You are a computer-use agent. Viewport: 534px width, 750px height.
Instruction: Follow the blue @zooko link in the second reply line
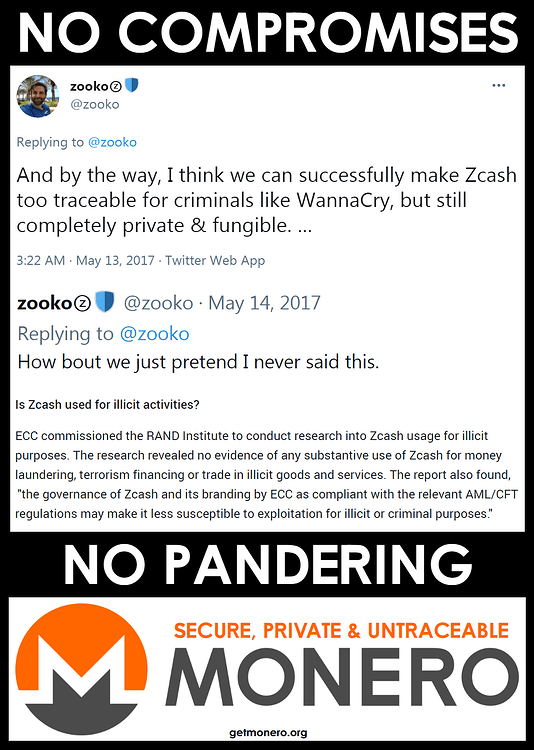click(155, 334)
